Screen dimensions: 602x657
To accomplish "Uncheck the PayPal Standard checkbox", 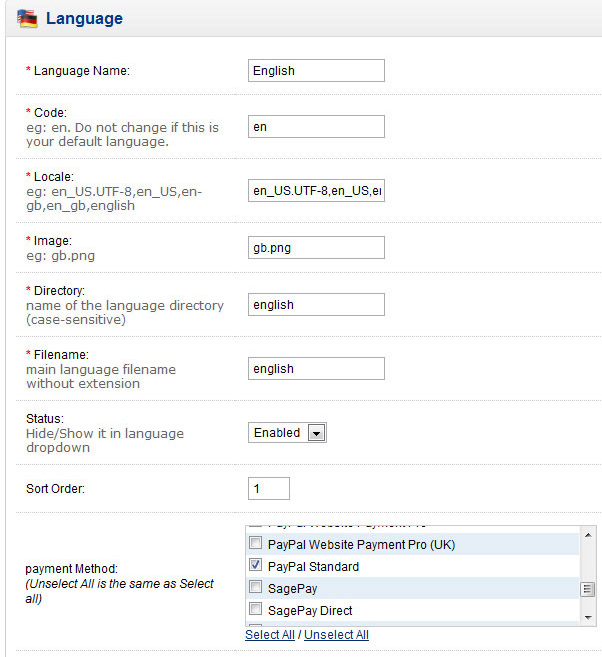I will (x=256, y=567).
